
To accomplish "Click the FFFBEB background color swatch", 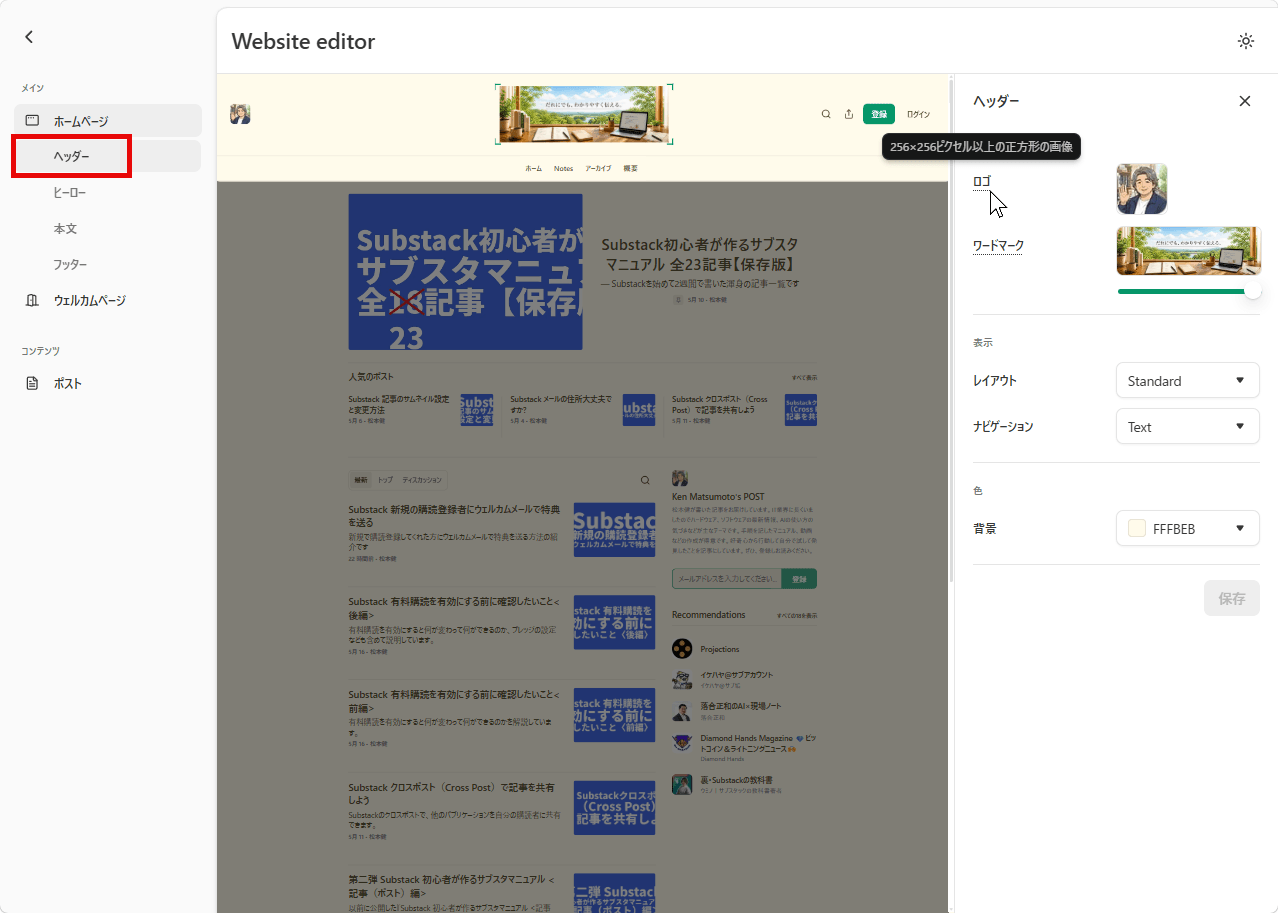I will 1136,529.
